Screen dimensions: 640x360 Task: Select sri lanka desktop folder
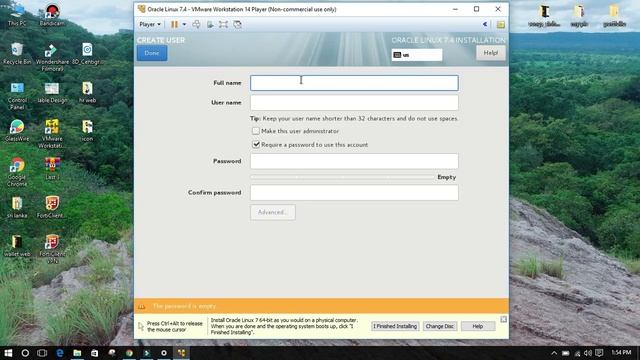(17, 207)
